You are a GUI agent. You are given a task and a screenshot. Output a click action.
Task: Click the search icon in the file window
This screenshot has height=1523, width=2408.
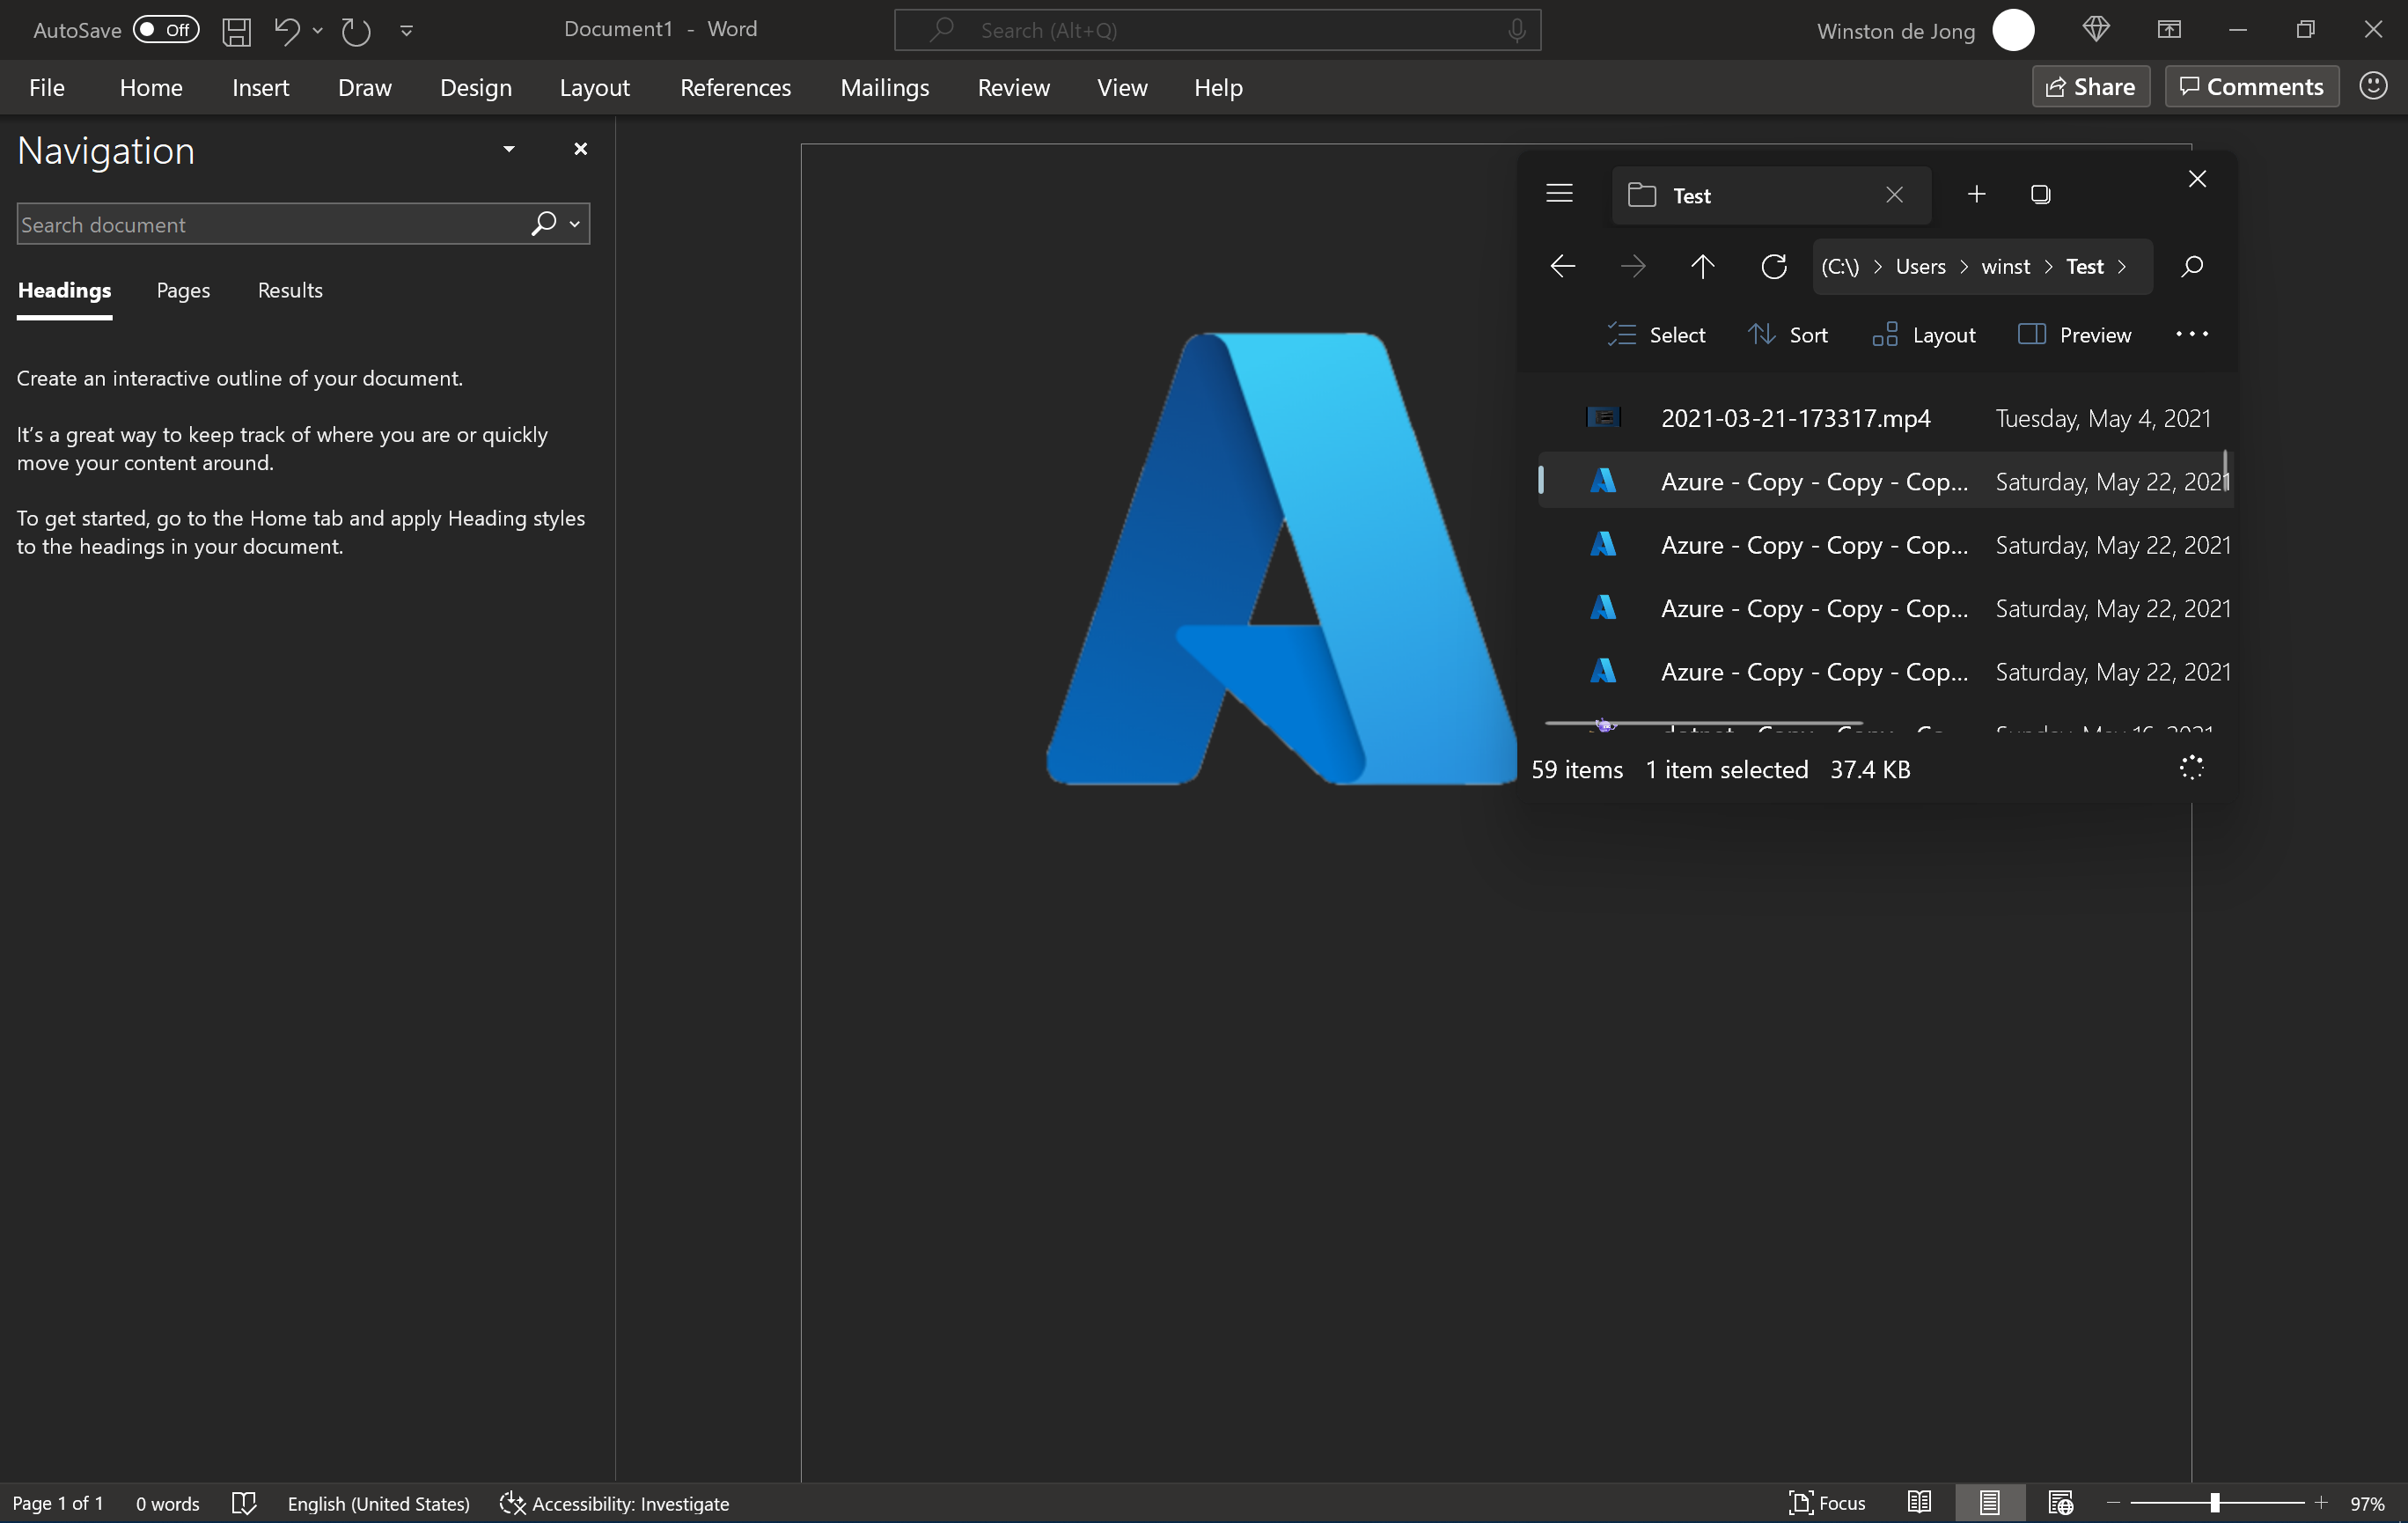(x=2191, y=266)
